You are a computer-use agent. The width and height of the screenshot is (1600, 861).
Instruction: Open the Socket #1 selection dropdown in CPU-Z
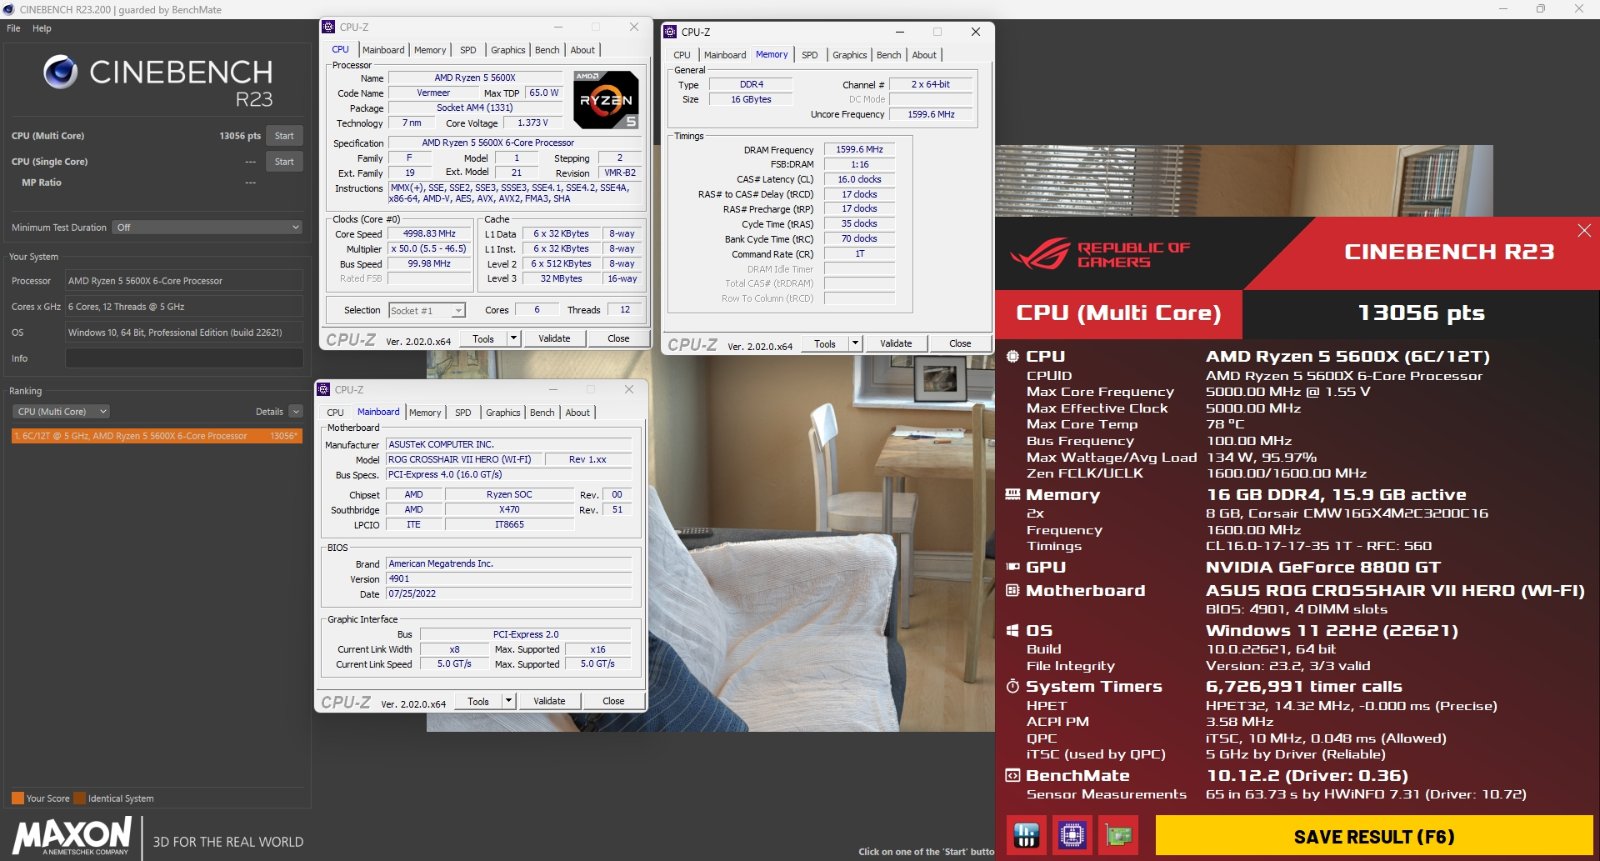(427, 311)
